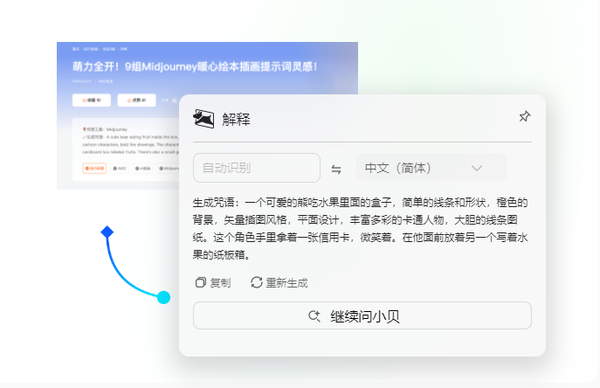Copy the translated text with 复制

(213, 283)
